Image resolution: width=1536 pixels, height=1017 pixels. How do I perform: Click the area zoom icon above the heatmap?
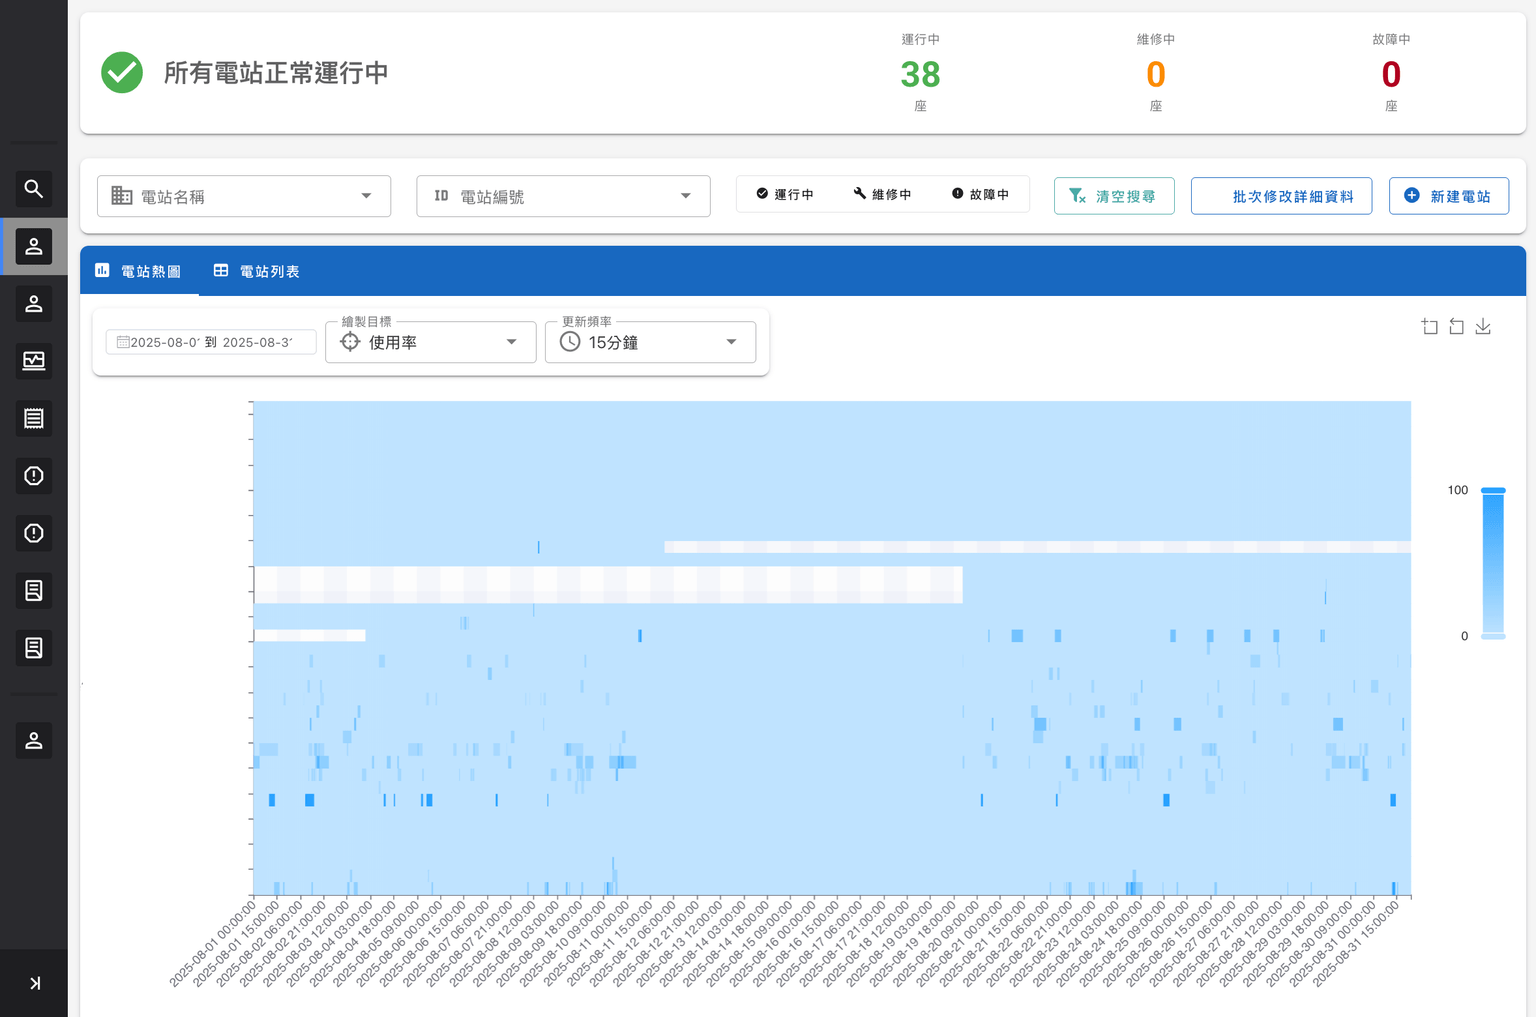(1430, 326)
